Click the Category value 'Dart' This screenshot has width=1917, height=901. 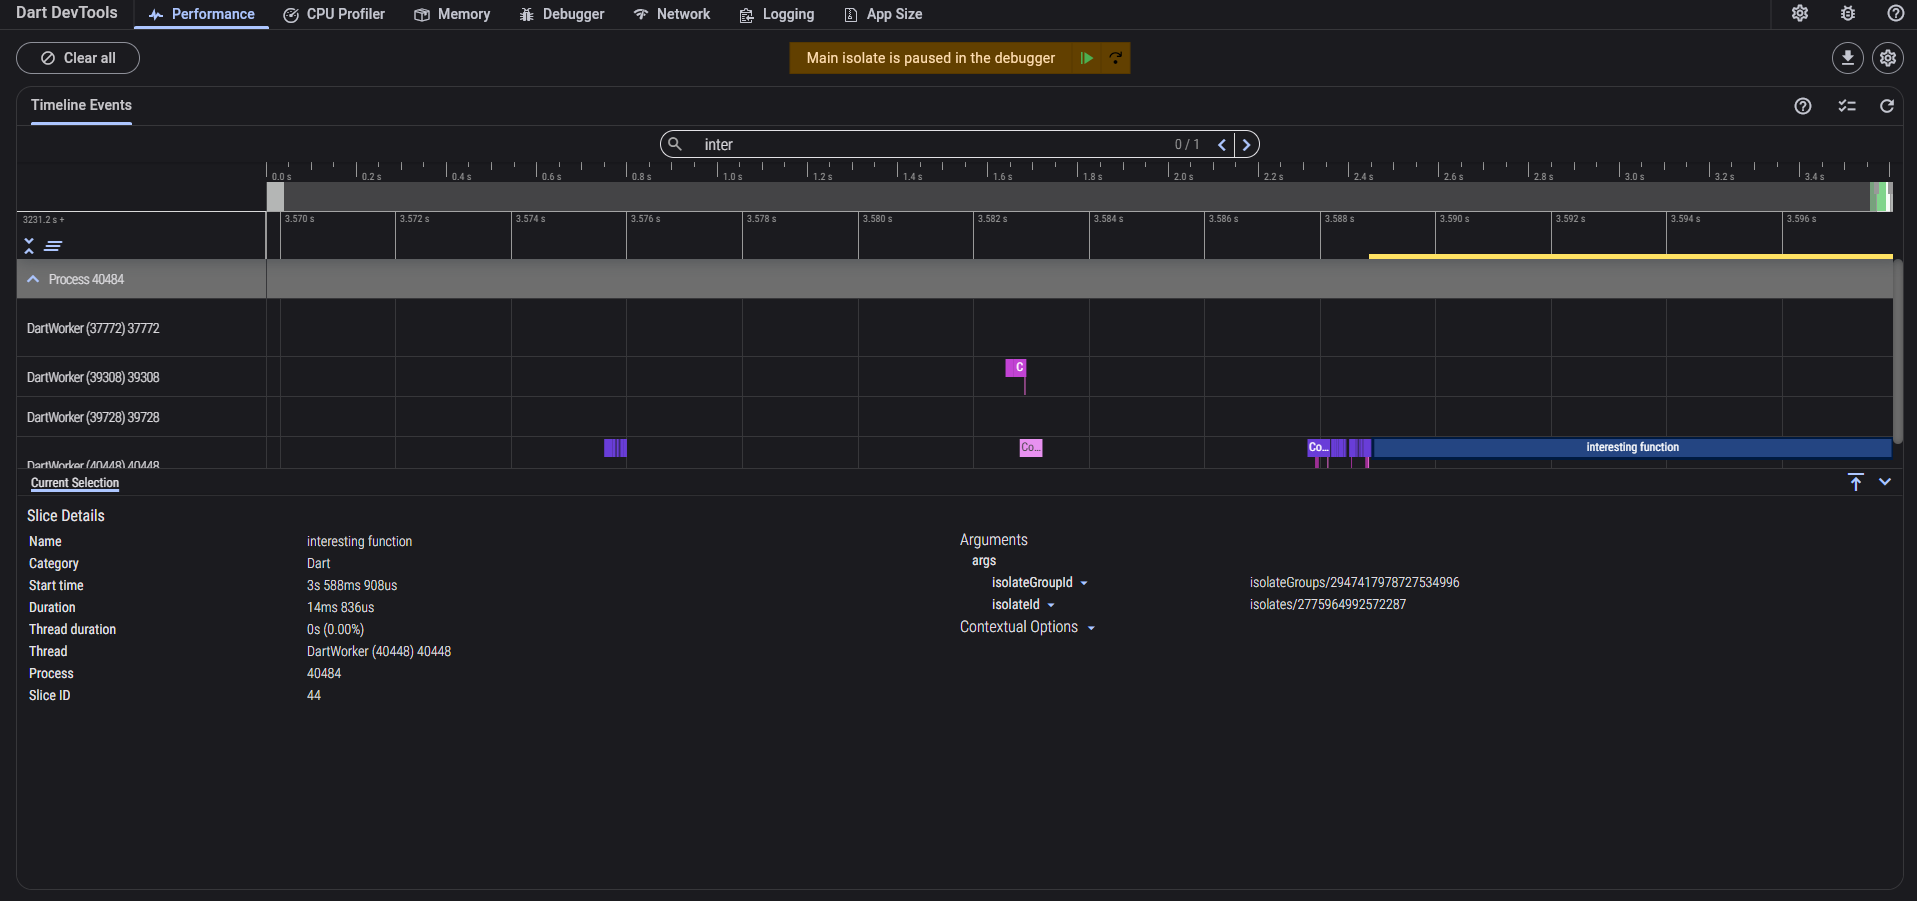318,563
